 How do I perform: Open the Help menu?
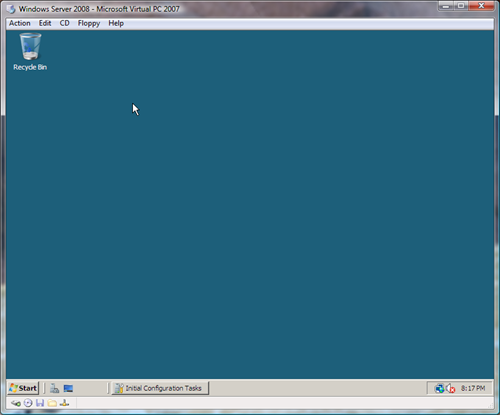116,23
